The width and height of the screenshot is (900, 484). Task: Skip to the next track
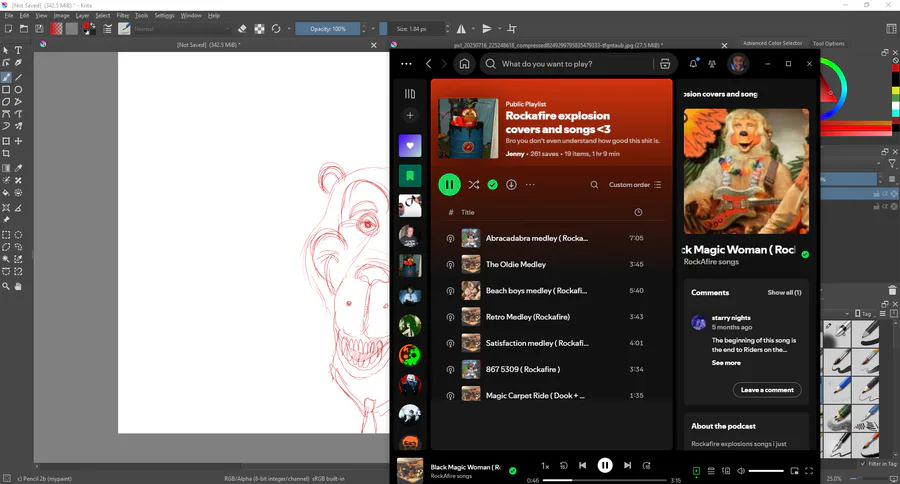627,466
